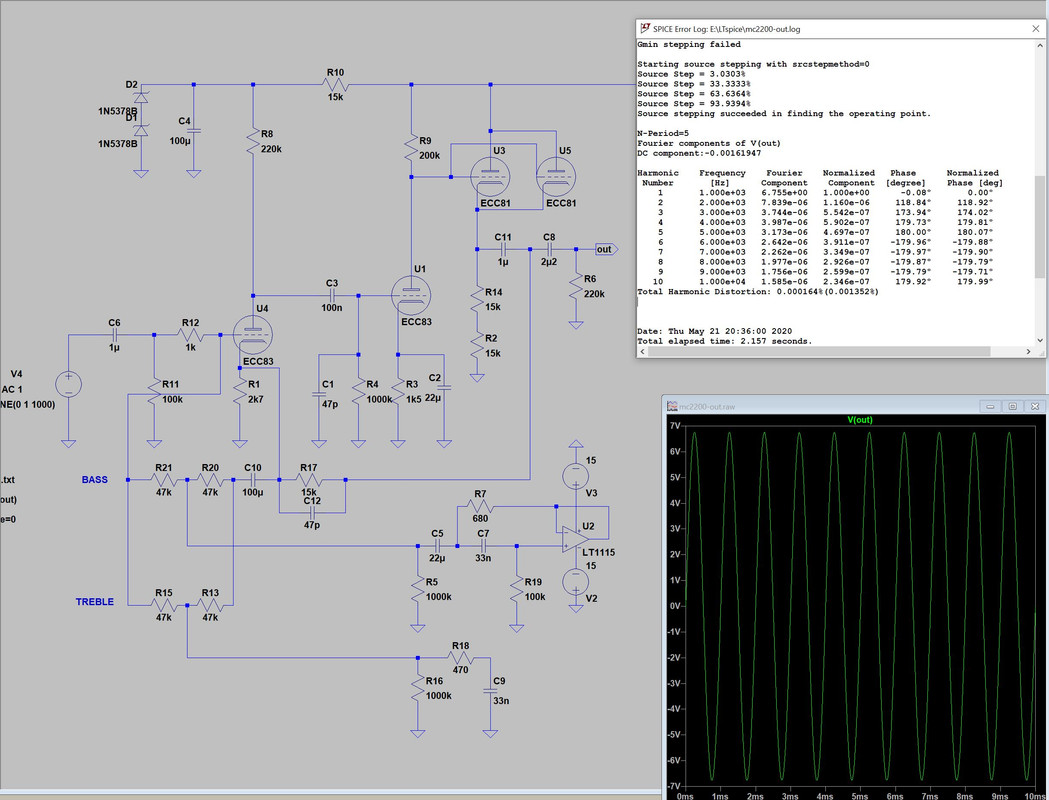
Task: Select the R6 load resistor symbol
Action: click(x=575, y=288)
